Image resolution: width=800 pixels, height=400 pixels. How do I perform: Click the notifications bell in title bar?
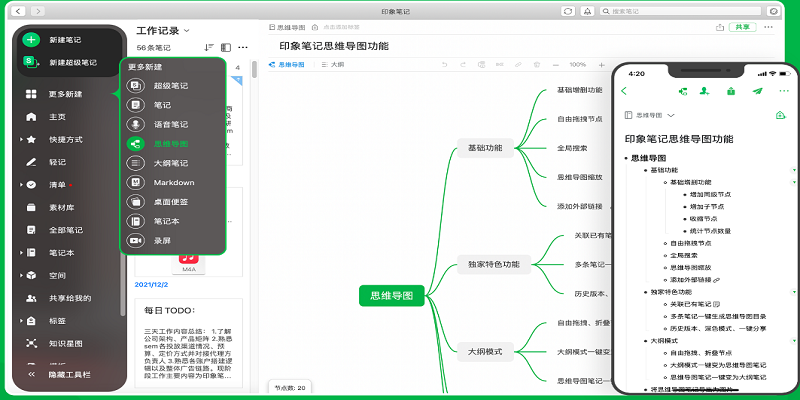click(x=587, y=11)
